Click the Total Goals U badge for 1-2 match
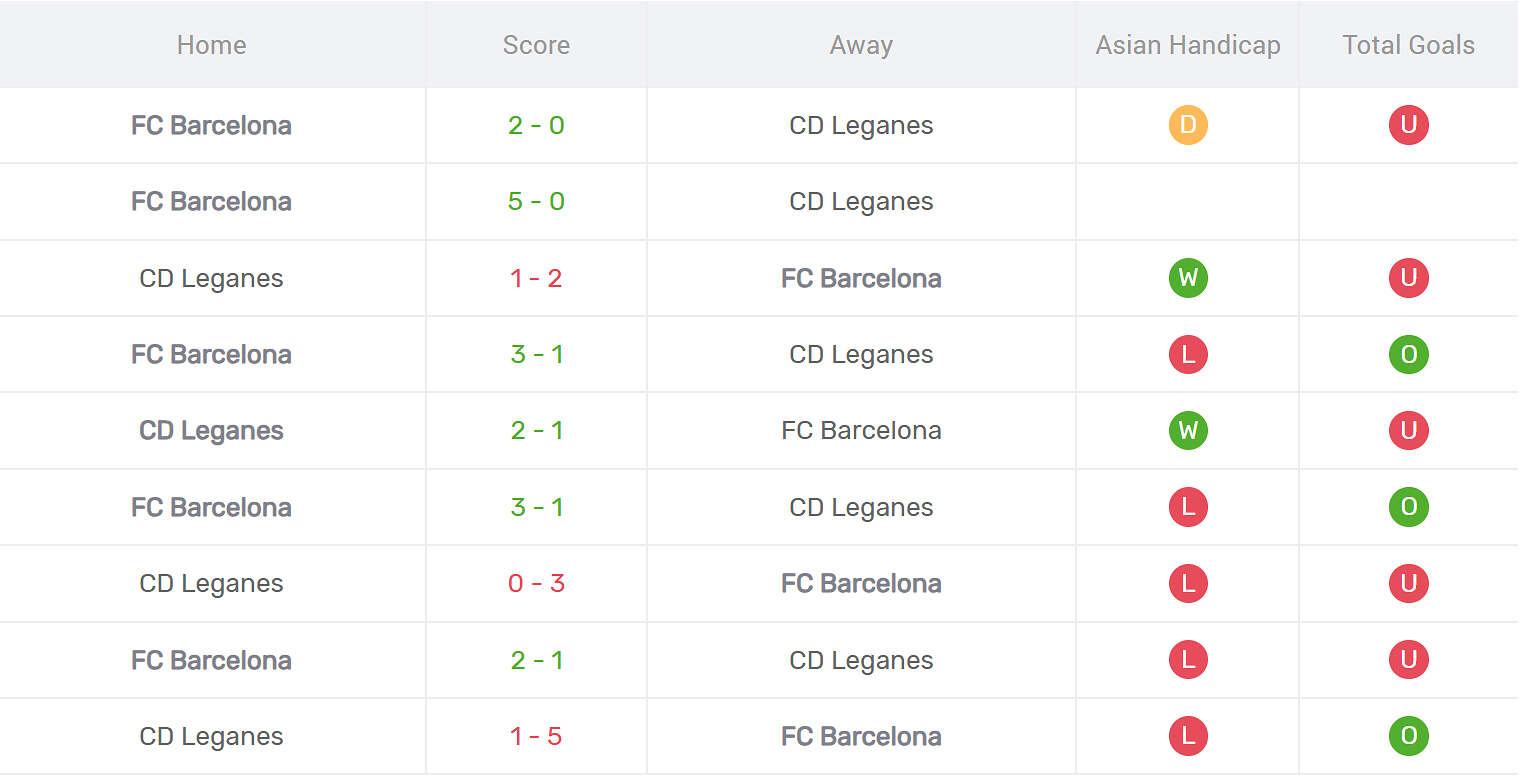1521x781 pixels. pos(1408,278)
